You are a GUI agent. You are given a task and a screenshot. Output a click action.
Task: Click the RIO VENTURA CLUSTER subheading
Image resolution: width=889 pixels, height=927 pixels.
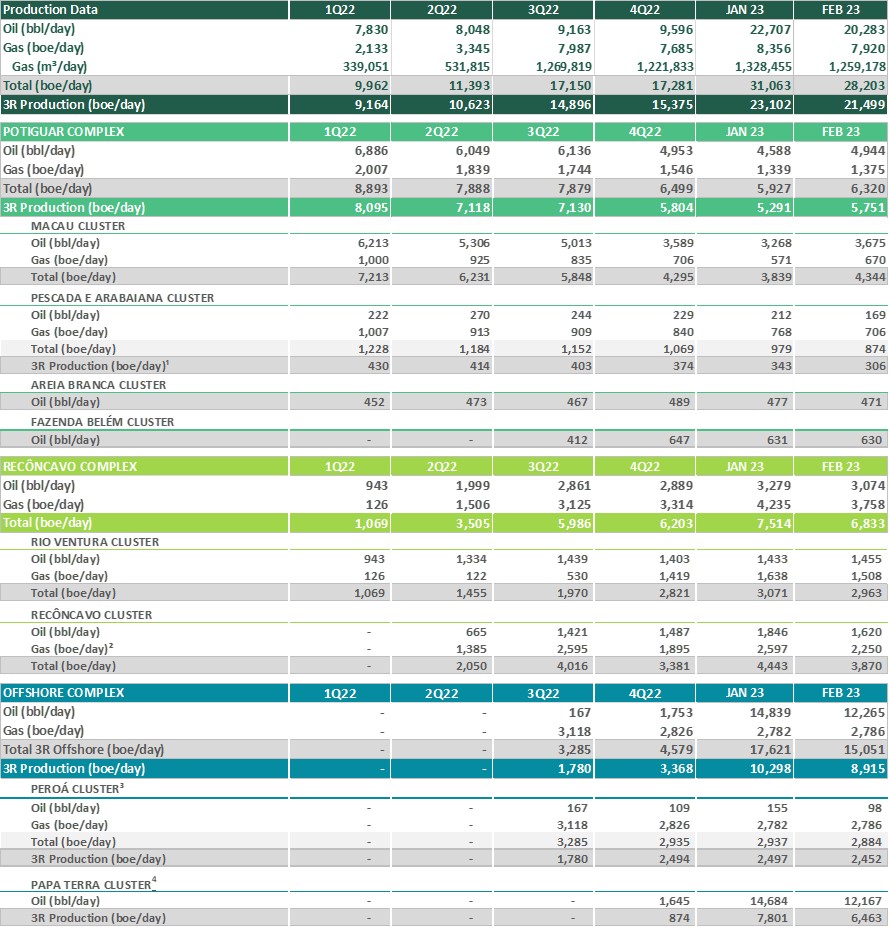(x=95, y=542)
